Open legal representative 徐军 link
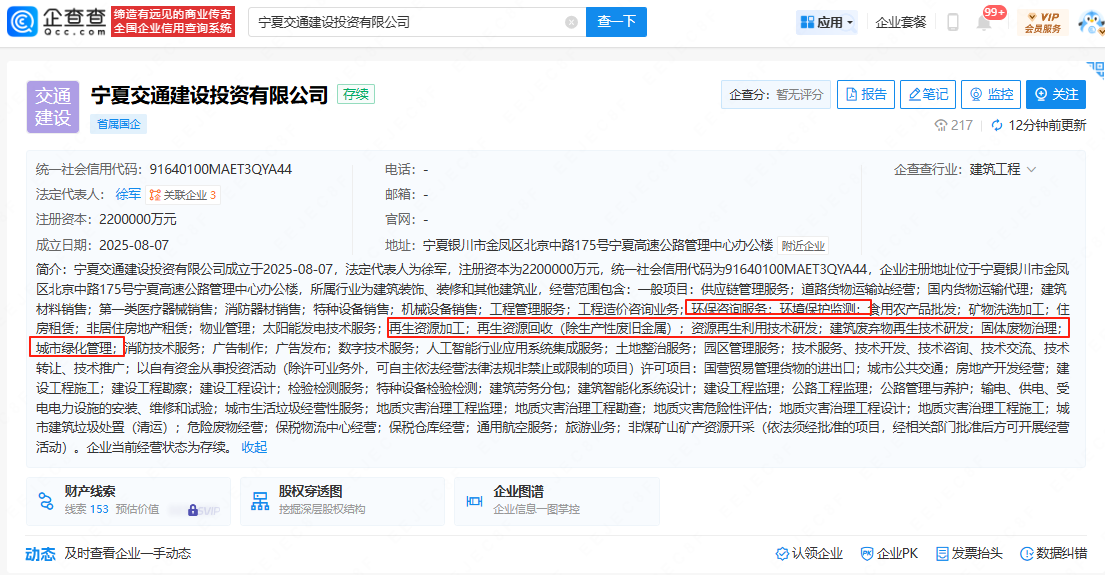The height and width of the screenshot is (575, 1105). (128, 194)
